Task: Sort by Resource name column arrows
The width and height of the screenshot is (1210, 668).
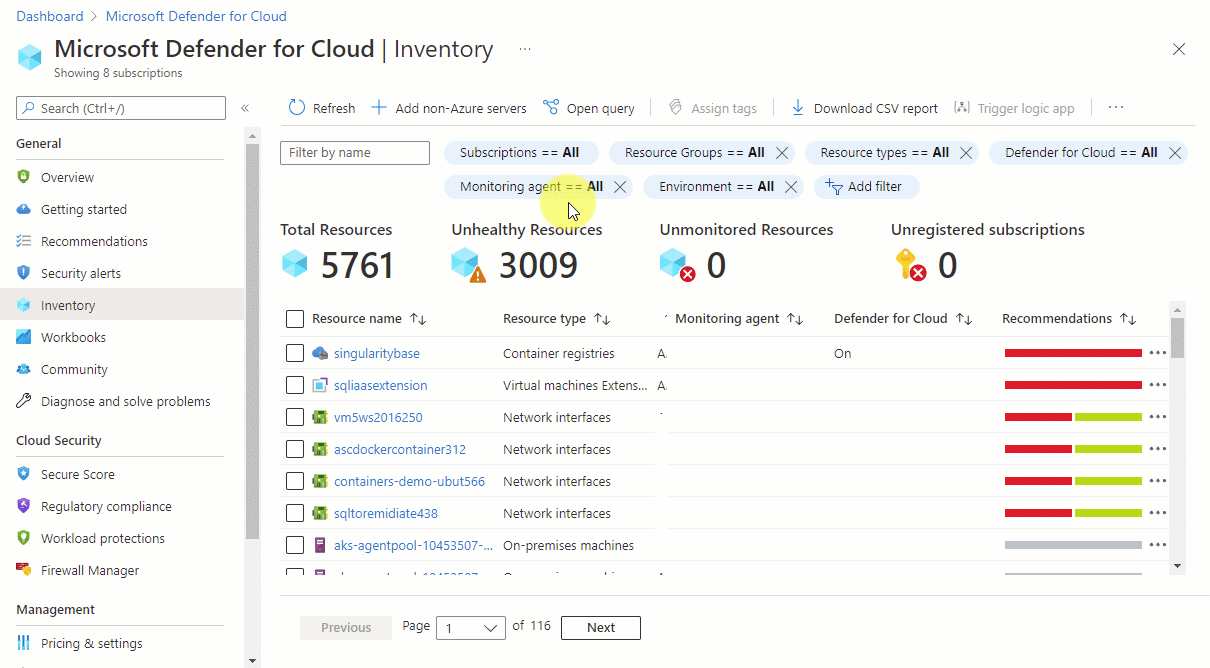Action: click(x=418, y=319)
